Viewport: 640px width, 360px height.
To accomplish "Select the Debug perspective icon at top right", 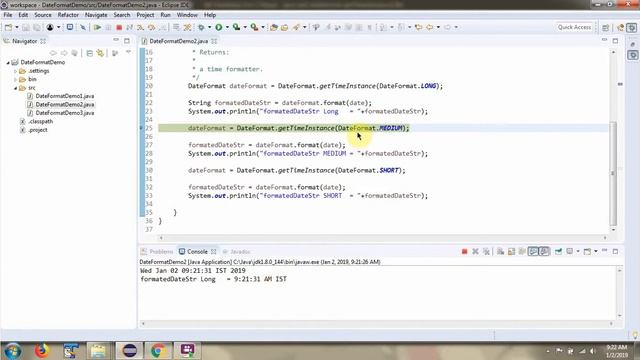I will click(631, 27).
